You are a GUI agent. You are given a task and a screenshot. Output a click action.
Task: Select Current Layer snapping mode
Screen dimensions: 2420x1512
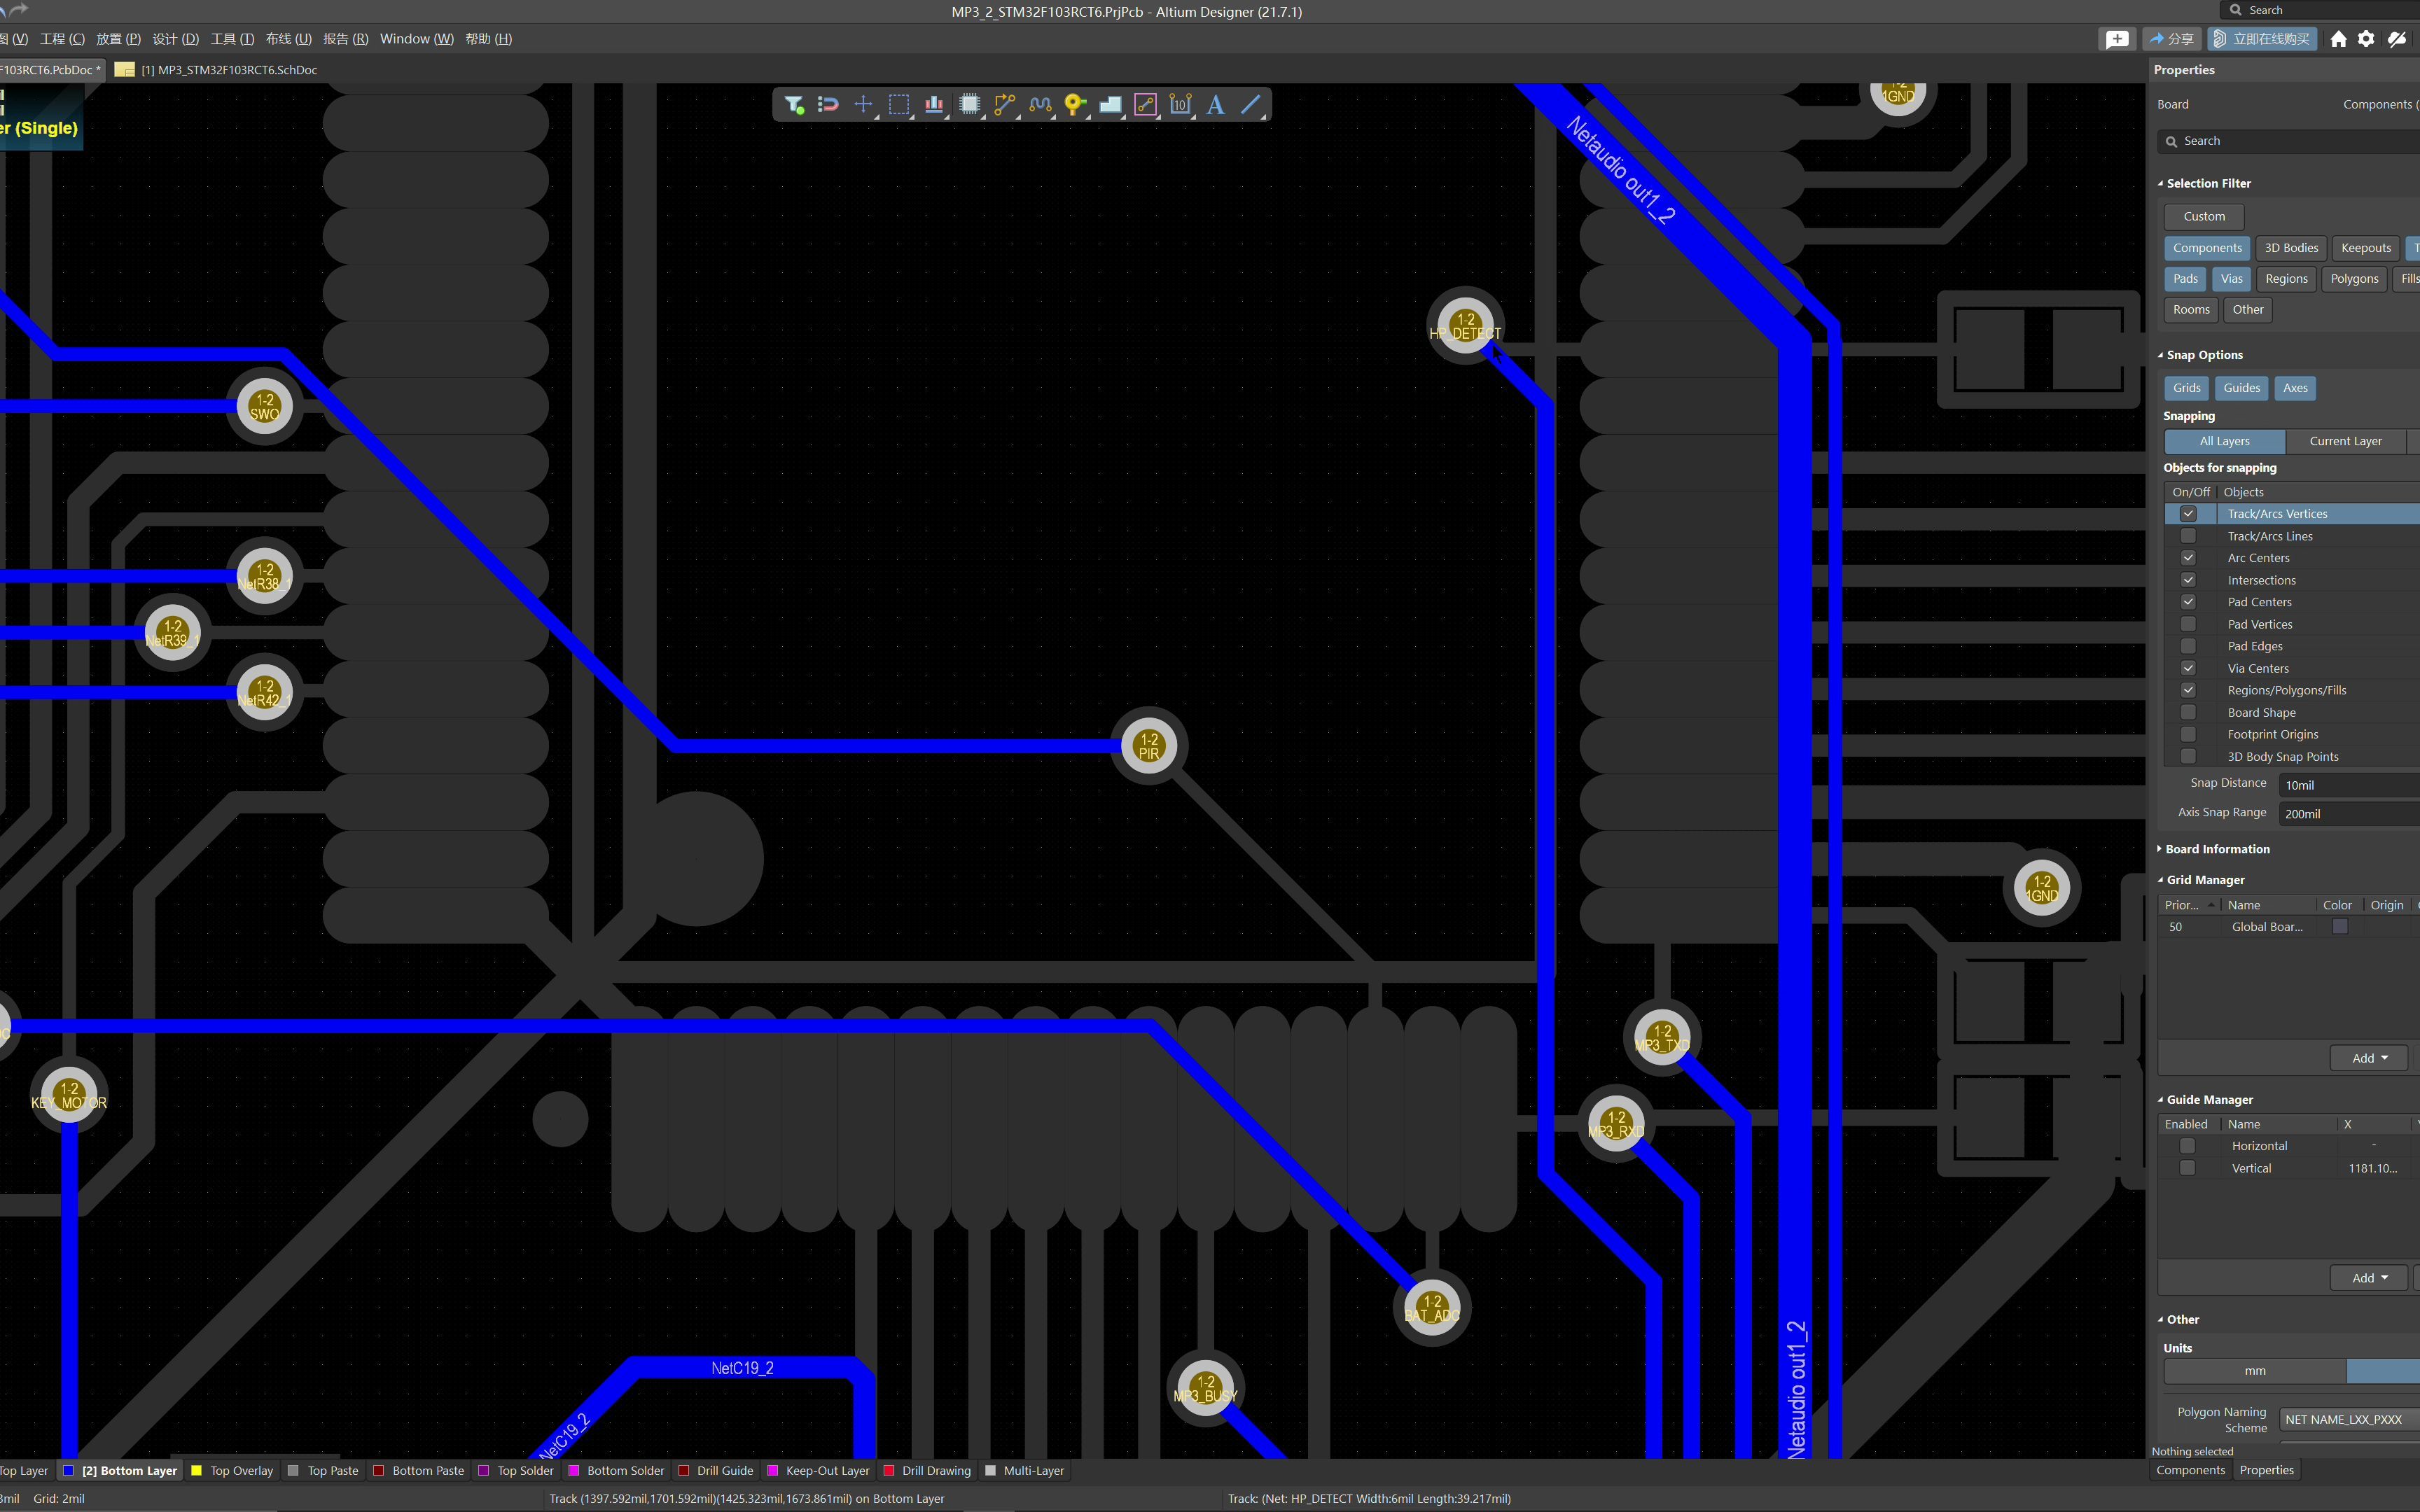[x=2344, y=441]
